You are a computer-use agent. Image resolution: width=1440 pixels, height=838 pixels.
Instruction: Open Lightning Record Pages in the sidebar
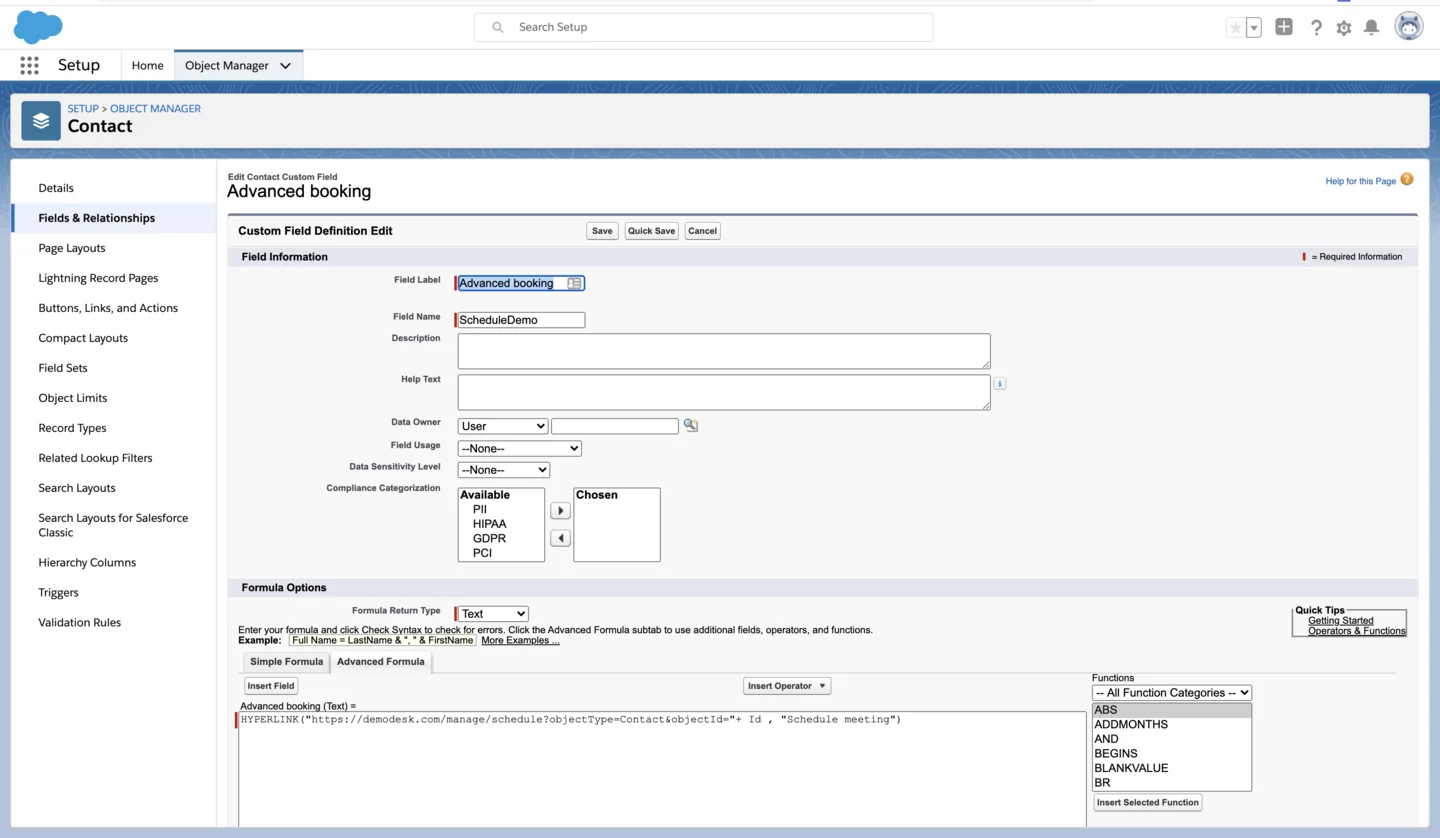(98, 278)
